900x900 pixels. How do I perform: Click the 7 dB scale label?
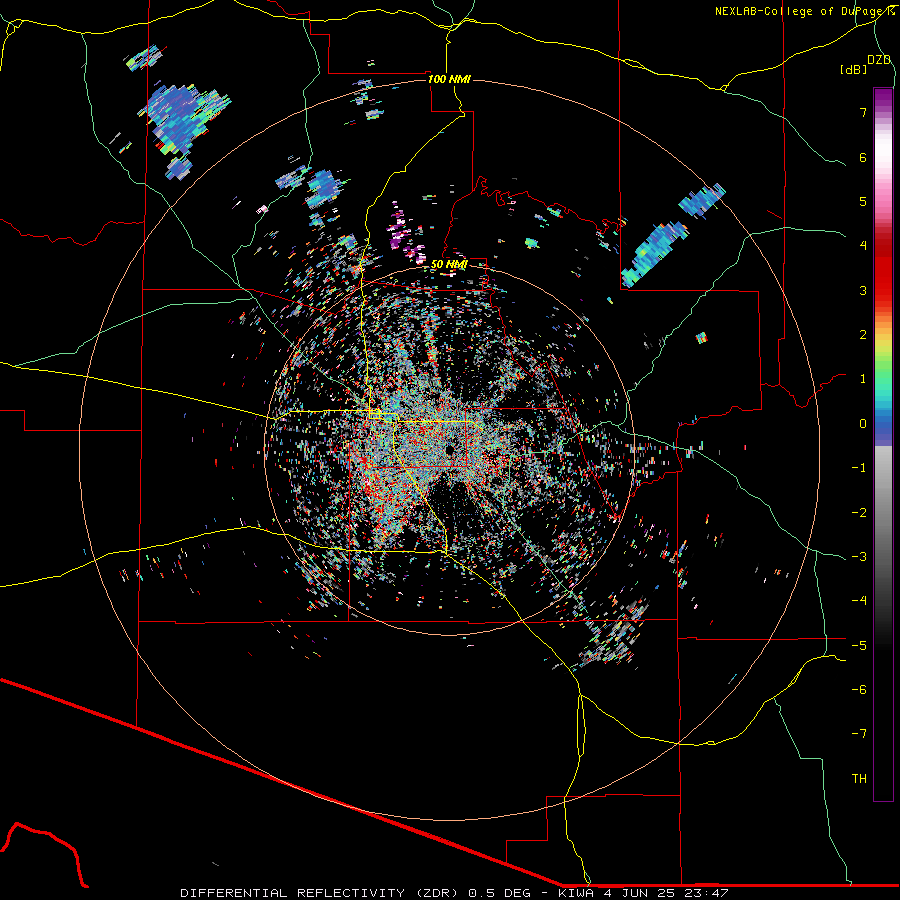tap(863, 112)
